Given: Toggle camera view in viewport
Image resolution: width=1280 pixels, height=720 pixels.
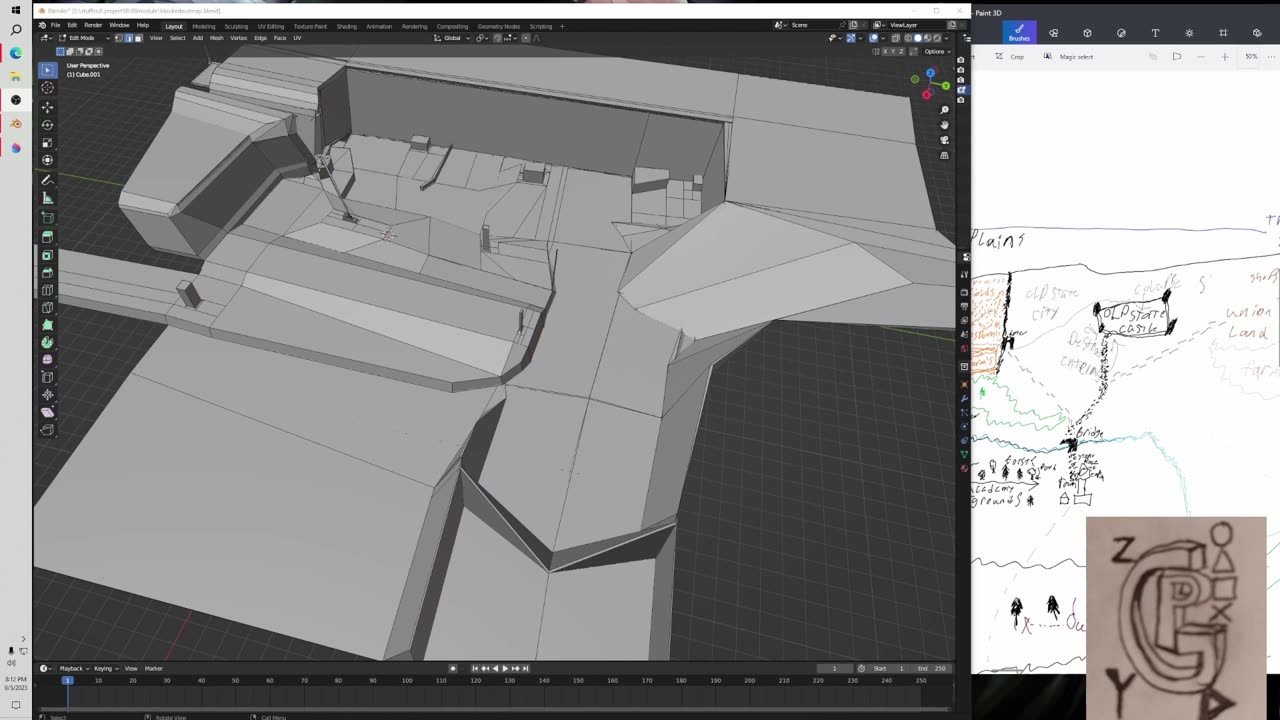Looking at the screenshot, I should point(944,140).
